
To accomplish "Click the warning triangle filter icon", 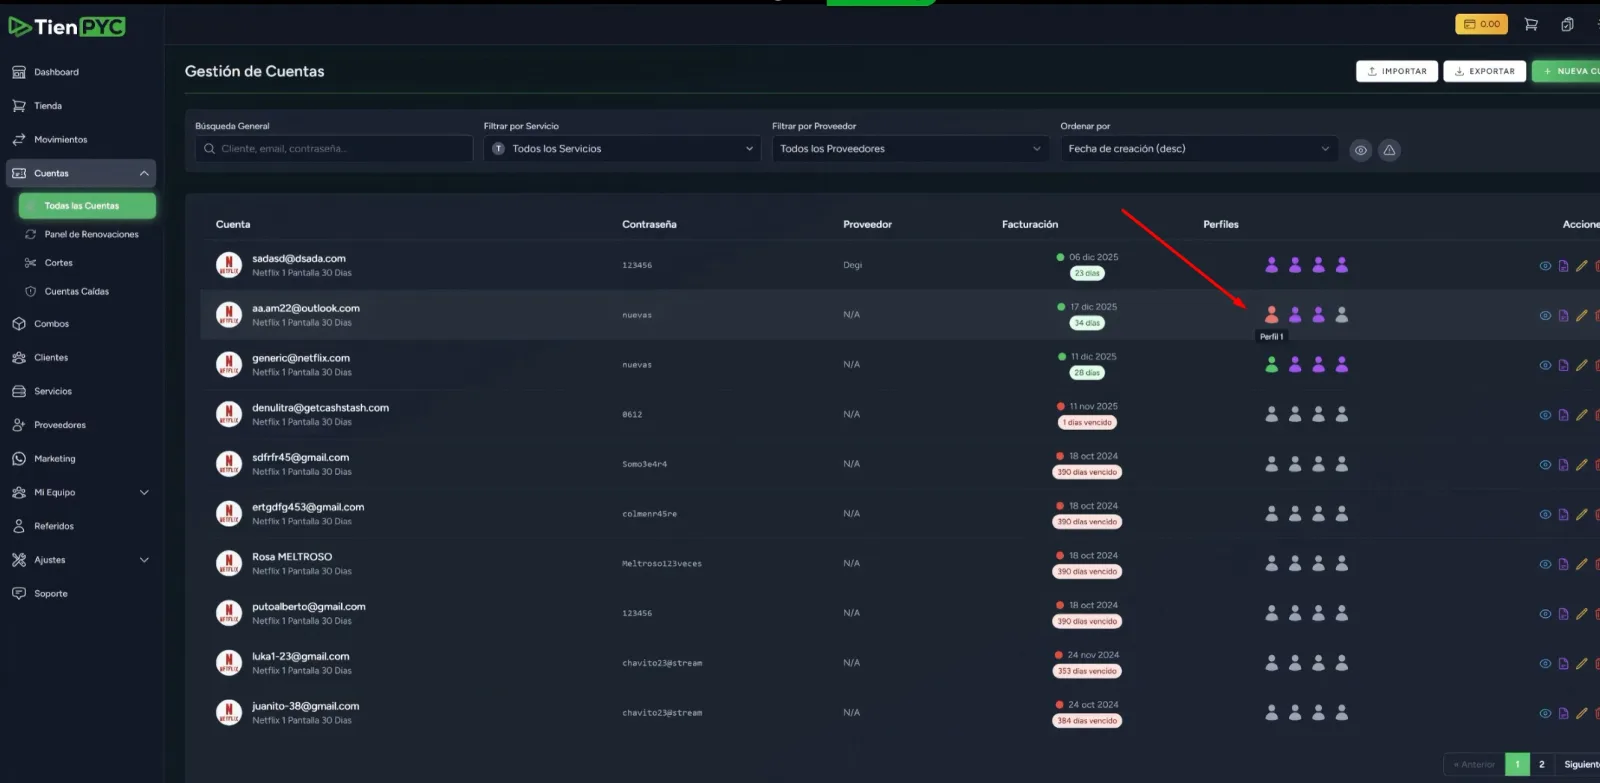I will [x=1389, y=150].
